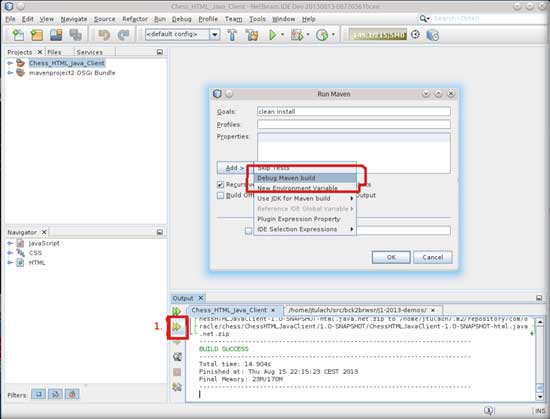550x419 pixels.
Task: Toggle the third Navigator filter button
Action: tap(72, 394)
